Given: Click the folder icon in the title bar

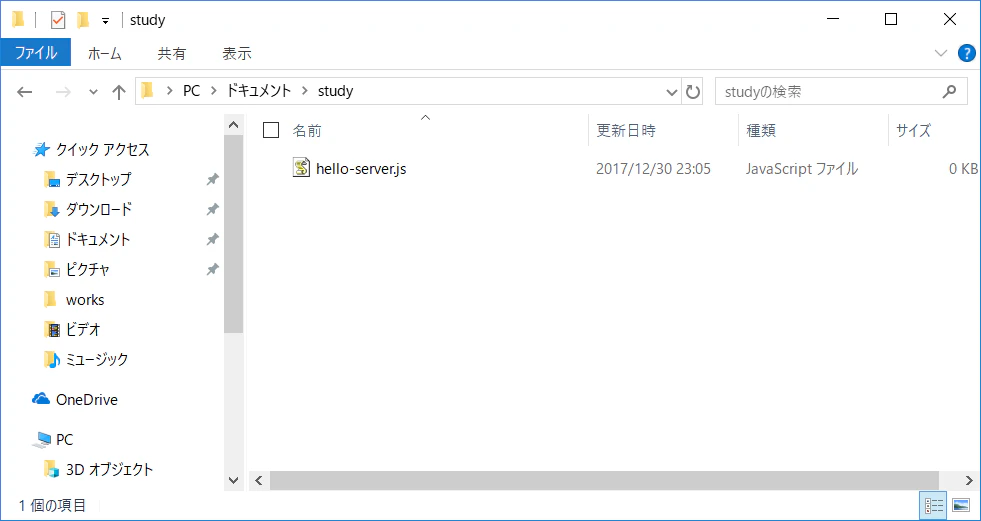Looking at the screenshot, I should click(x=18, y=20).
